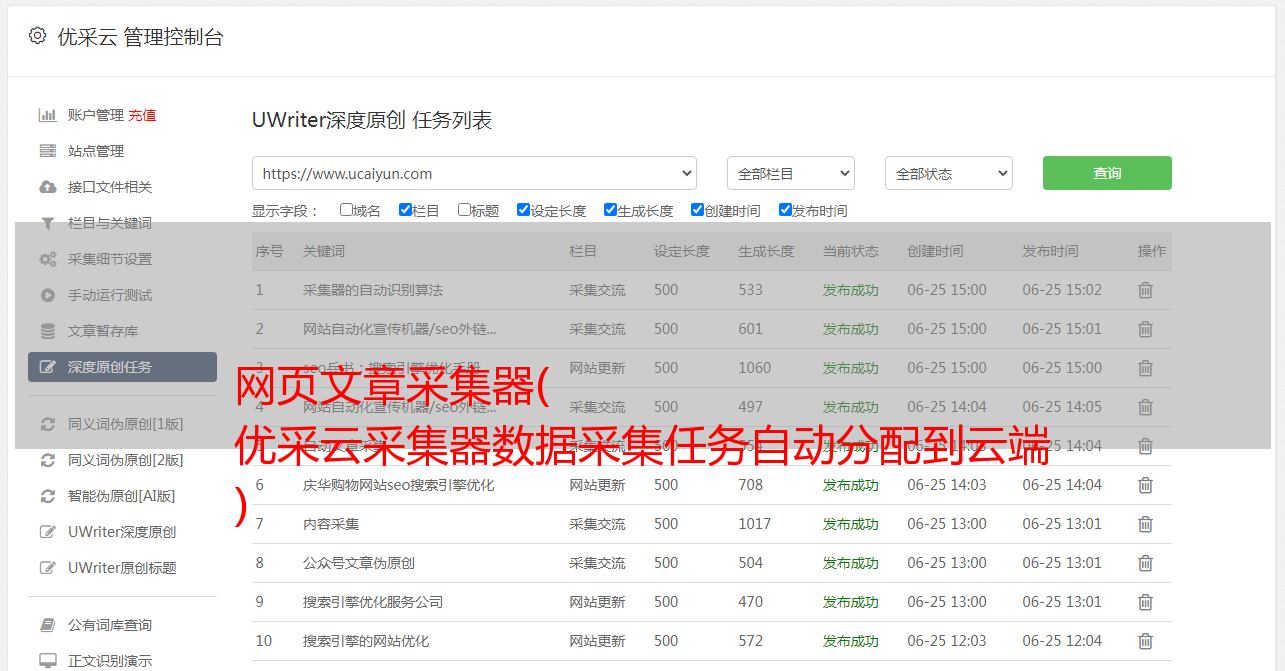Image resolution: width=1285 pixels, height=671 pixels.
Task: Click the refresh icon for 智能伪原创[AI版]
Action: click(47, 496)
